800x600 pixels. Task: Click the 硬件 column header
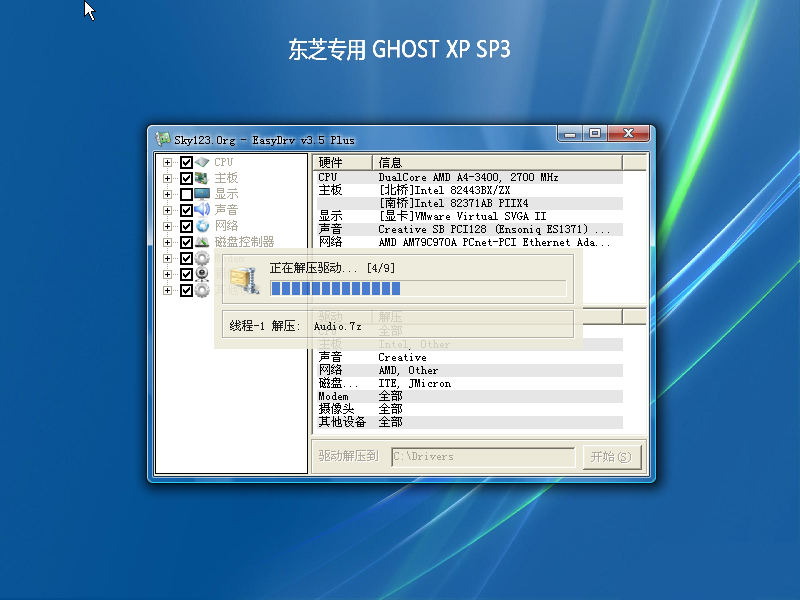pos(342,163)
